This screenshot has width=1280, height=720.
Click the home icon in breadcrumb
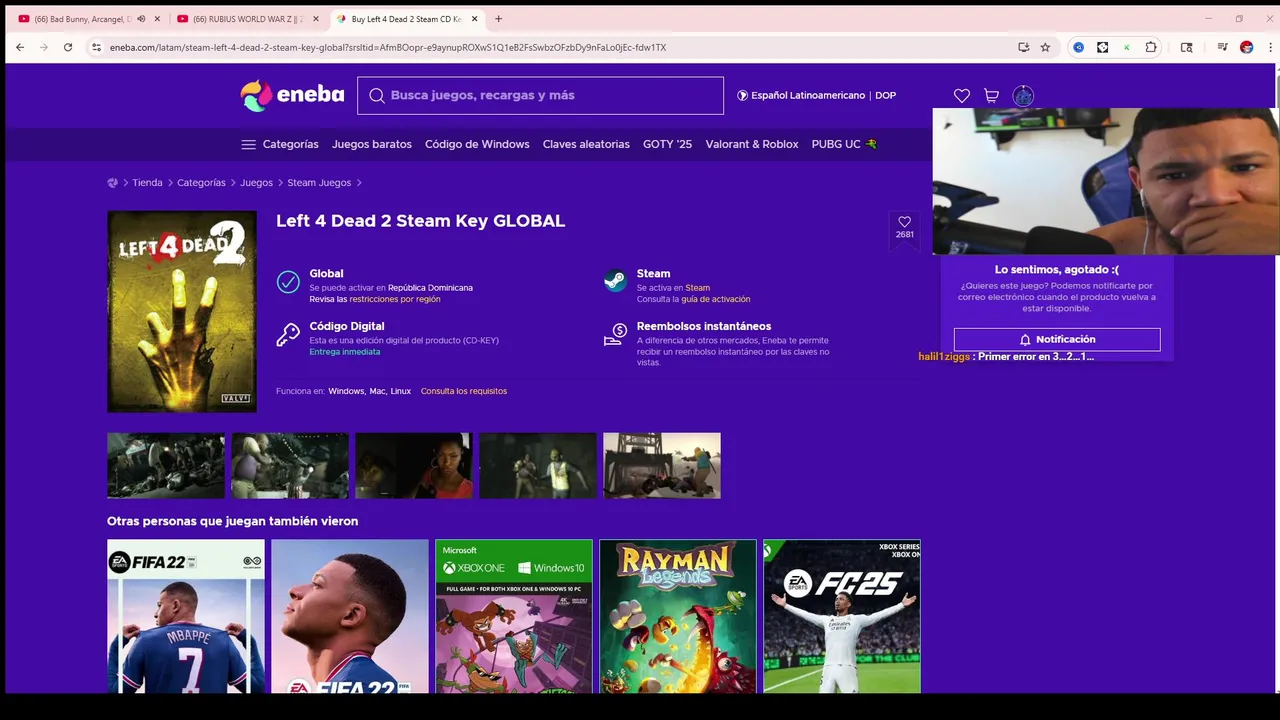click(113, 183)
